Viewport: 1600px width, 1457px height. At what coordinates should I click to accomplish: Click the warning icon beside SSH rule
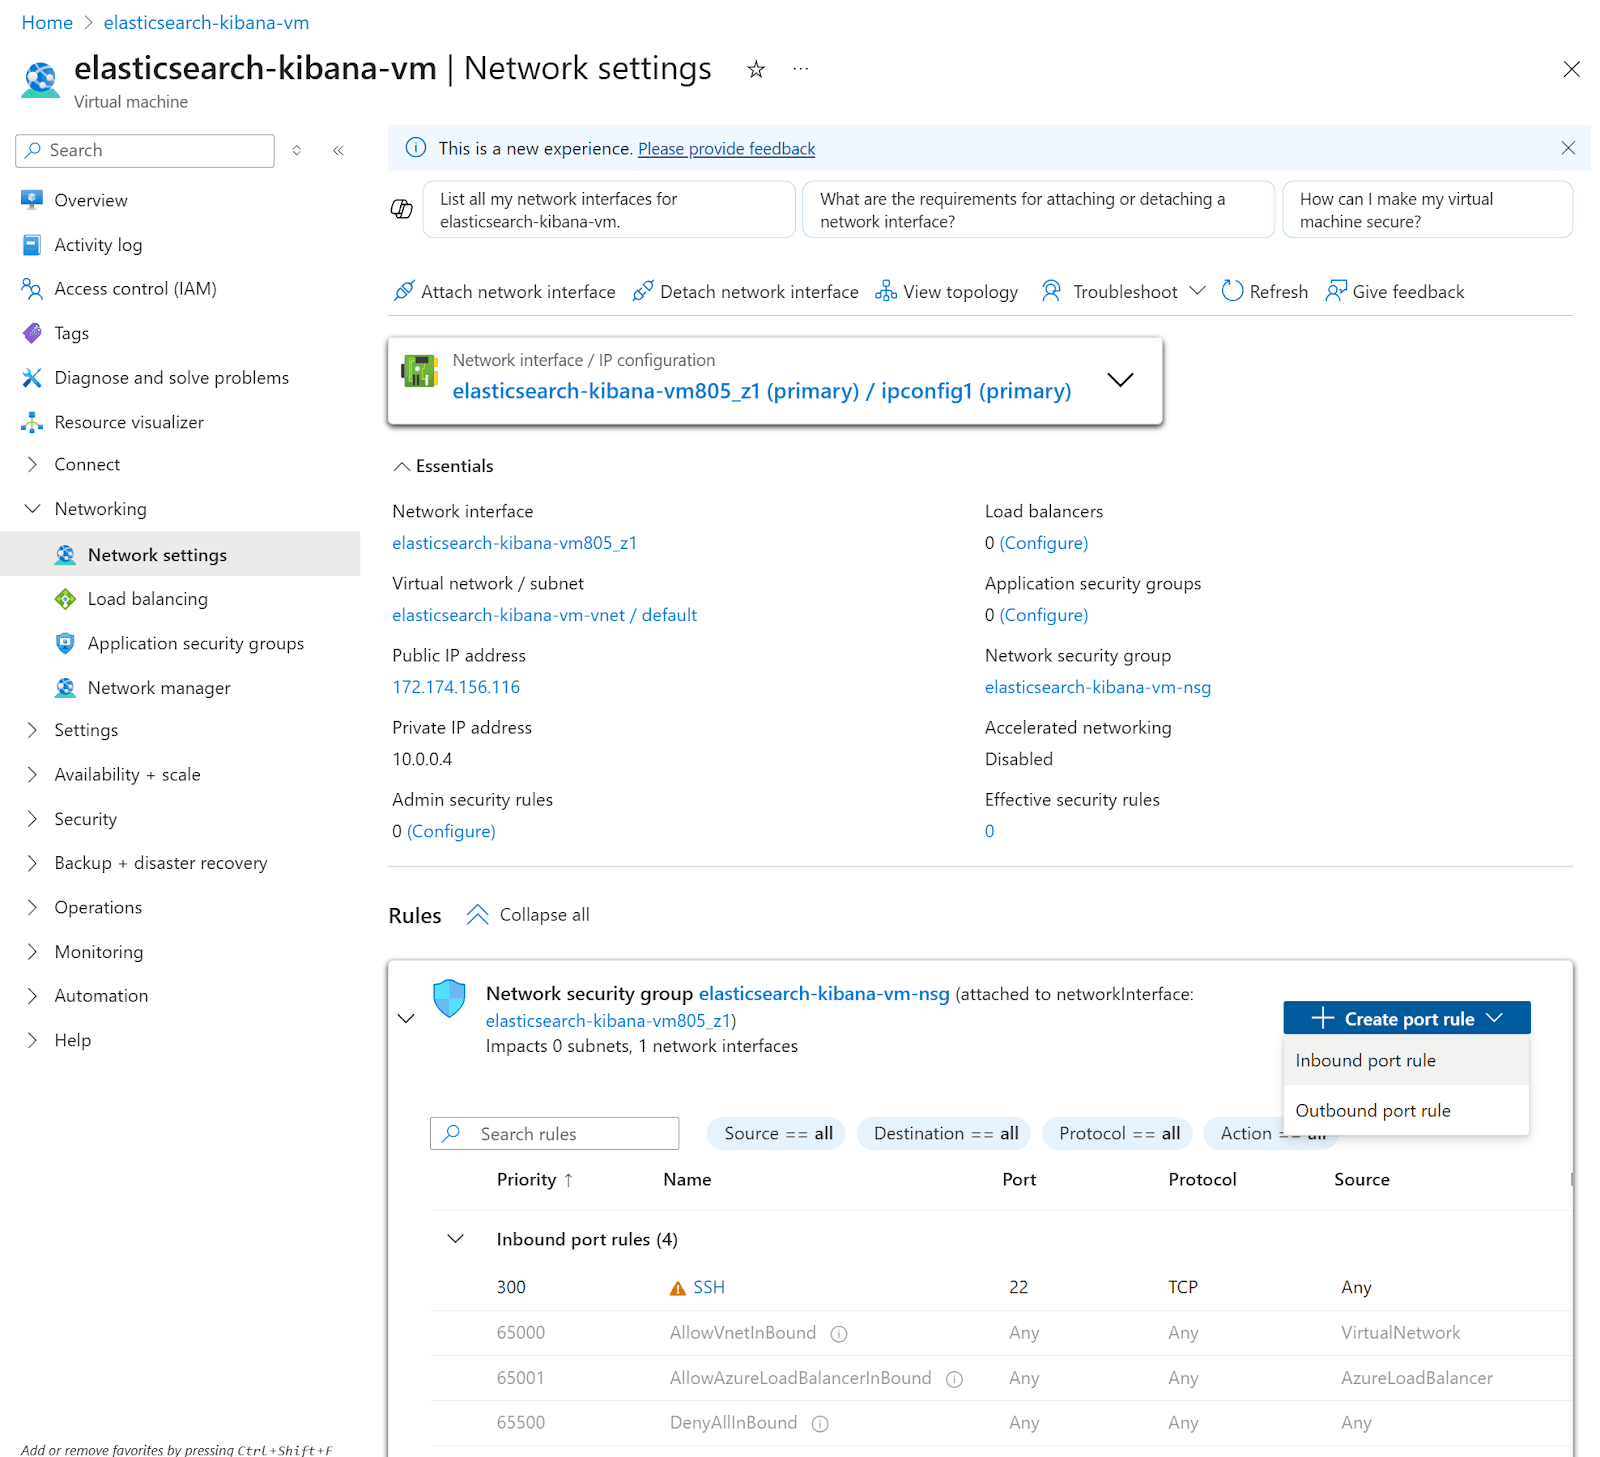pyautogui.click(x=675, y=1288)
